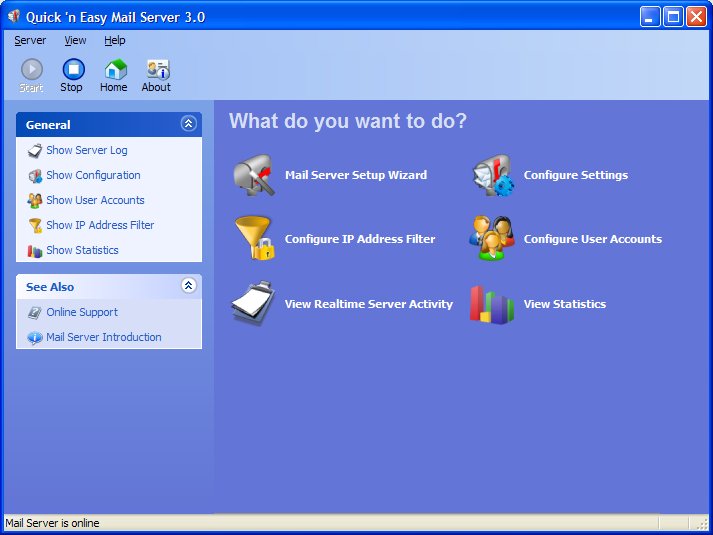The height and width of the screenshot is (535, 713).
Task: Click the mailbox icon for Setup Wizard
Action: (x=254, y=175)
